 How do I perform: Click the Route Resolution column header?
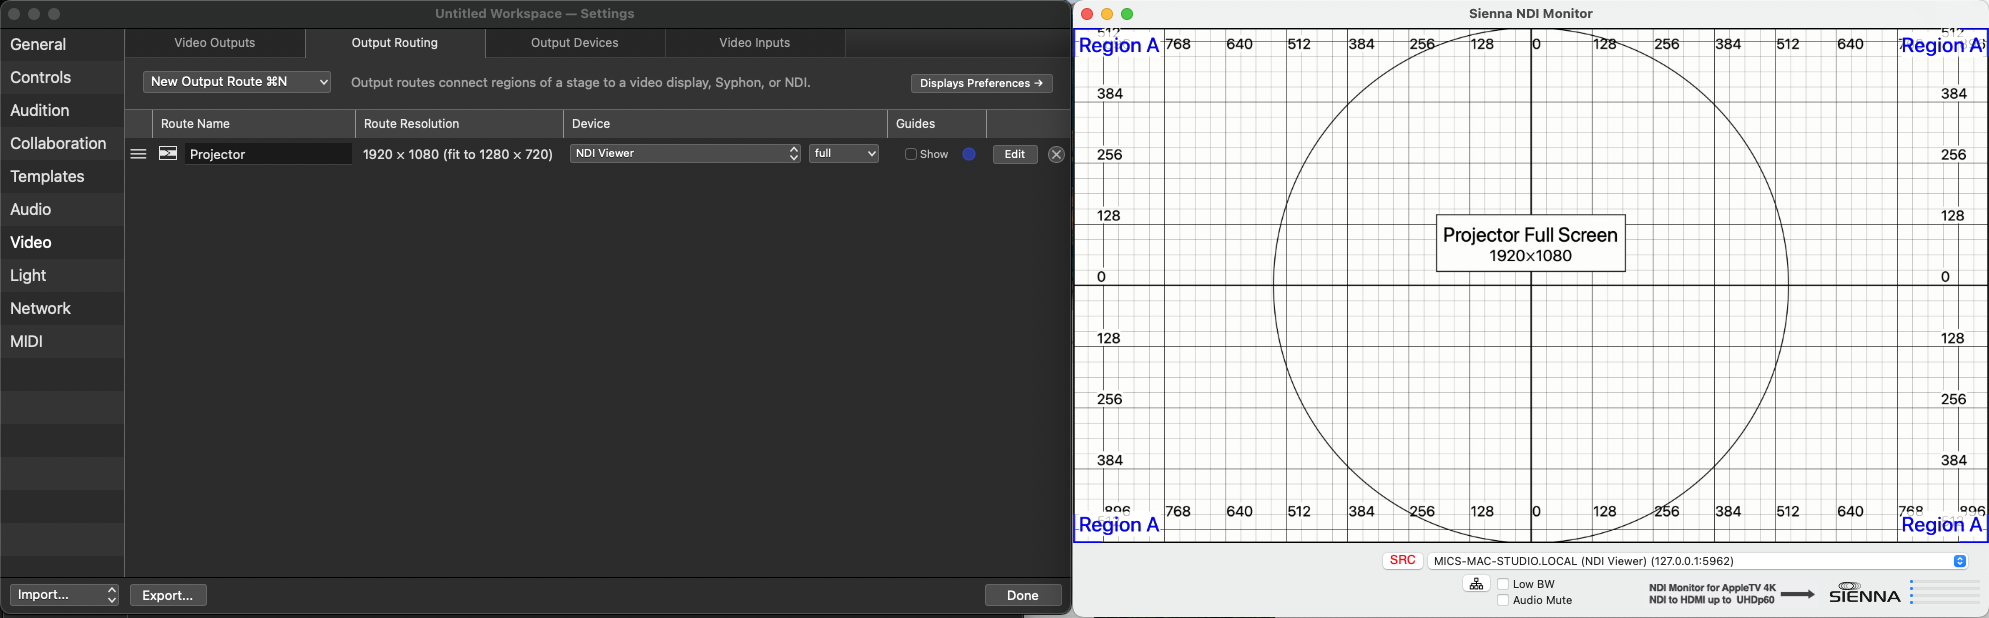(x=459, y=124)
